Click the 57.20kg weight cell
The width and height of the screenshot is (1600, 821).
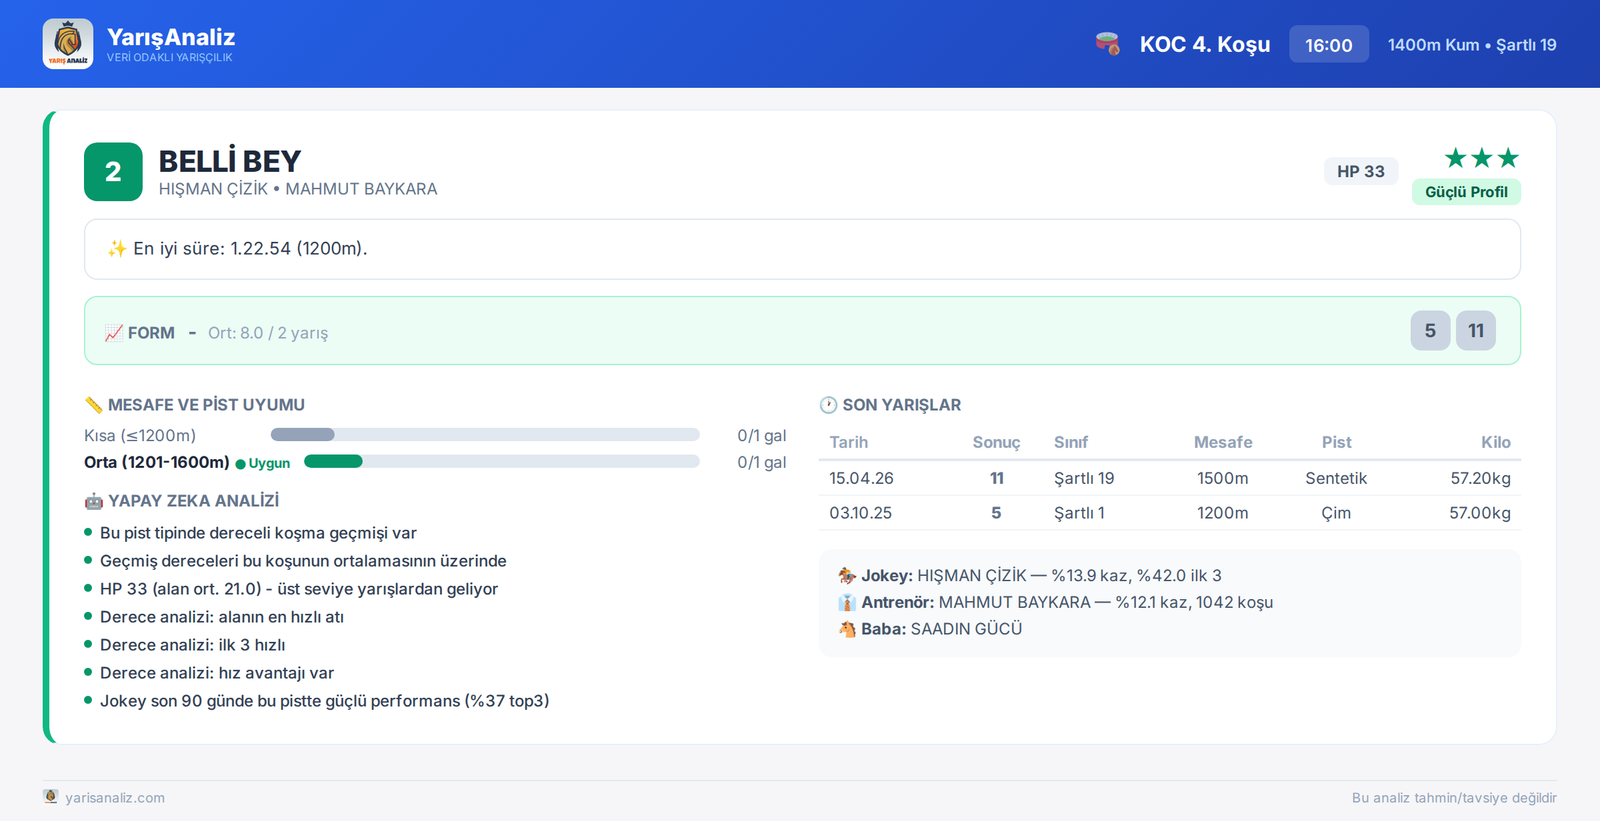pyautogui.click(x=1480, y=478)
